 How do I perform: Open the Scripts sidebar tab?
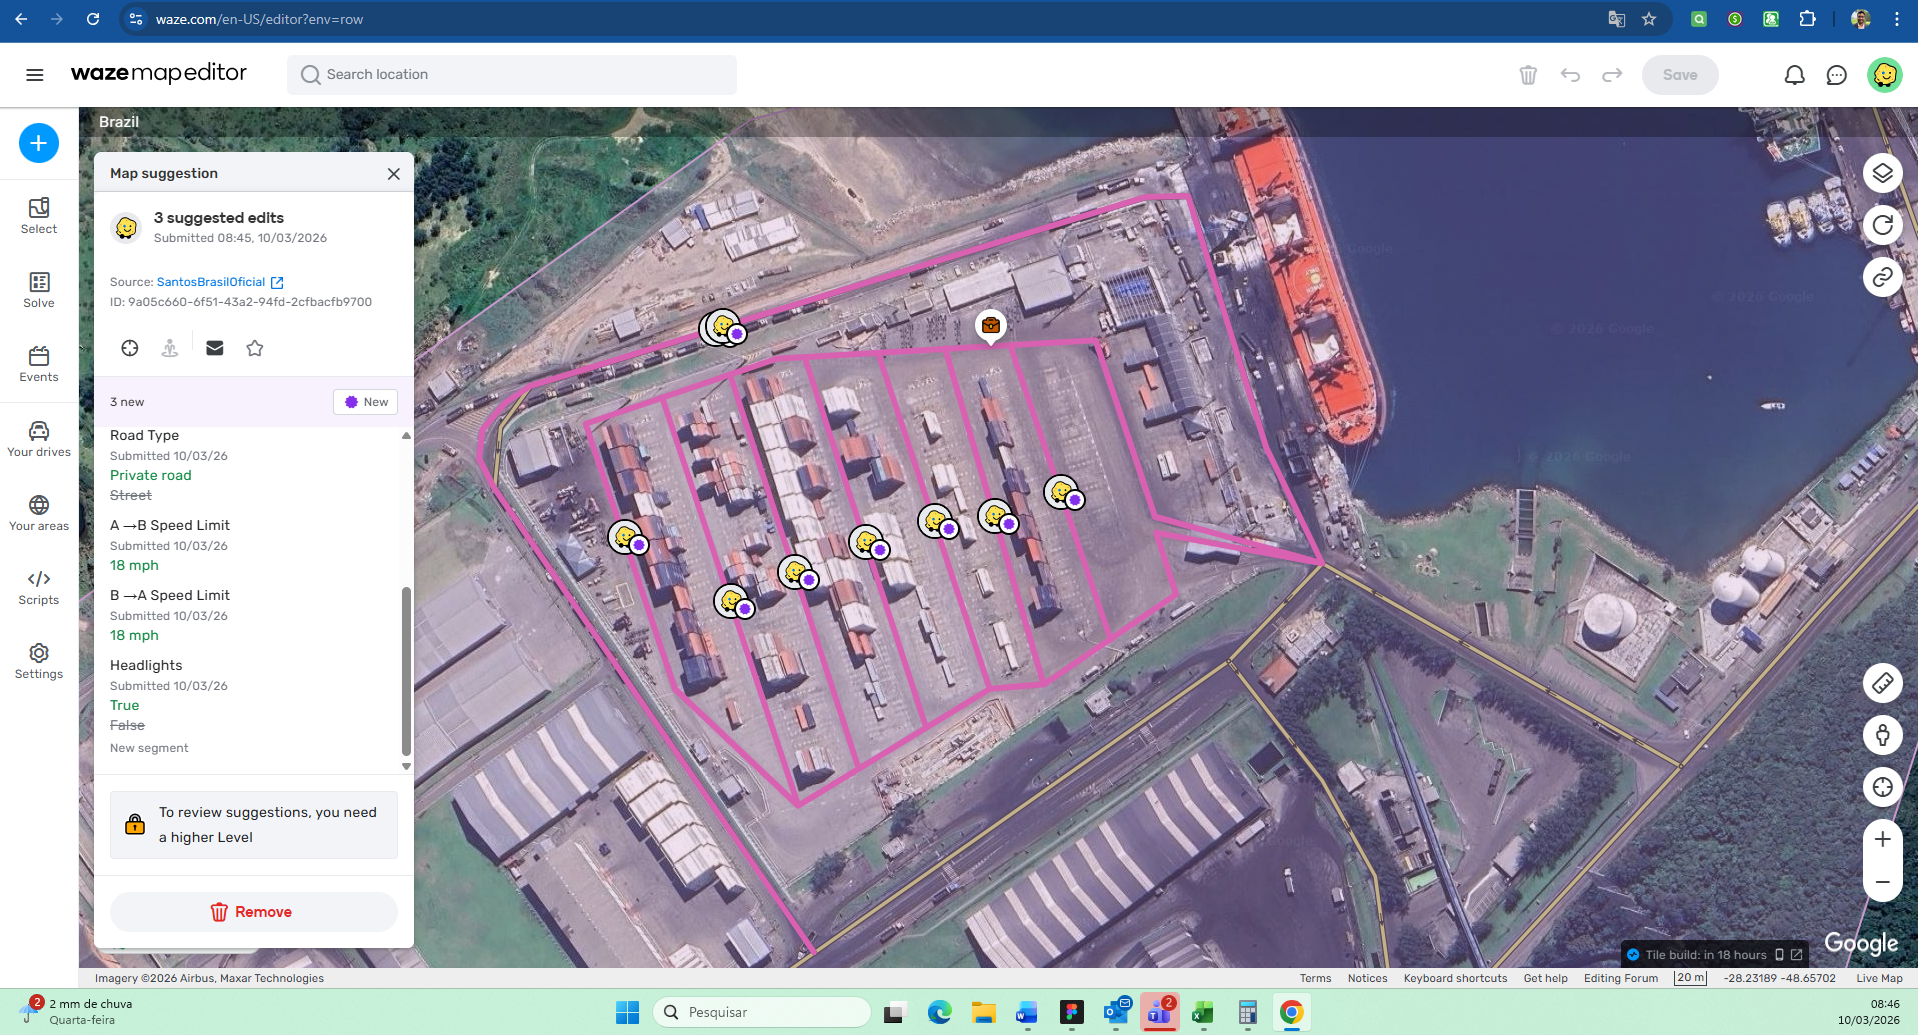[39, 587]
